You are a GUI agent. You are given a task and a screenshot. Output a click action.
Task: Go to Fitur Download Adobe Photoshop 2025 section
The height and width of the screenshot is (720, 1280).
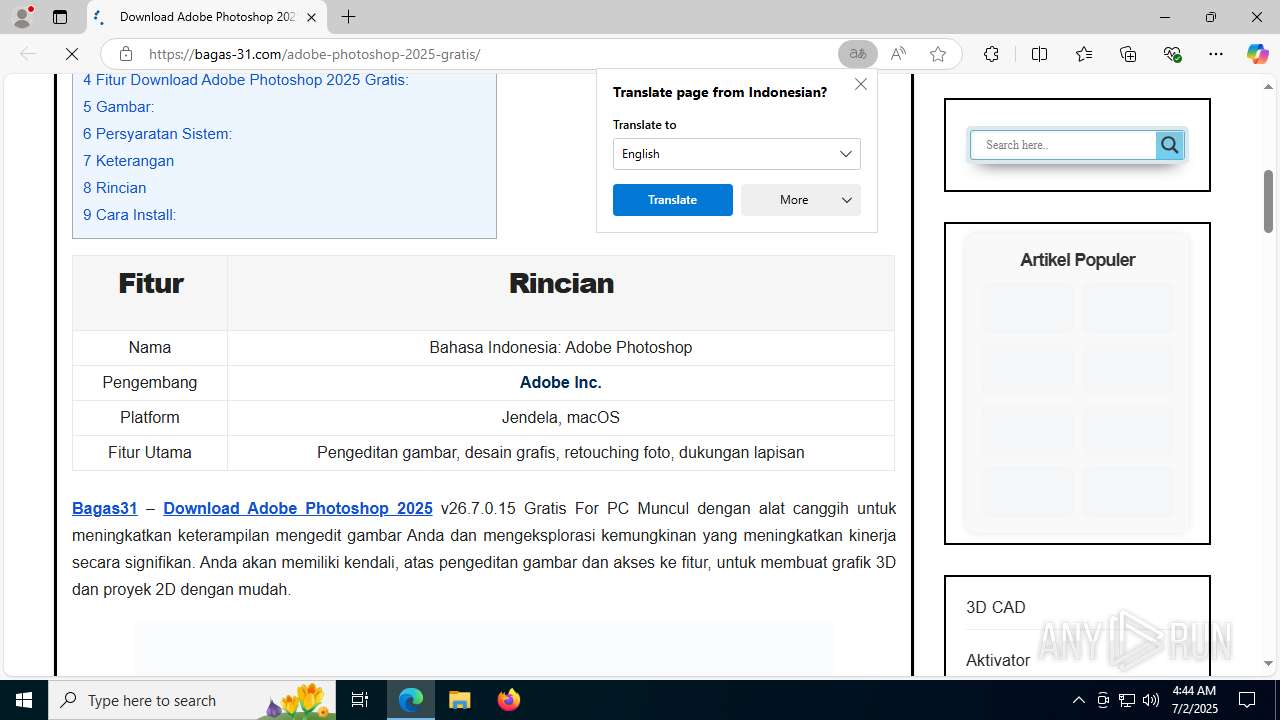(x=246, y=80)
